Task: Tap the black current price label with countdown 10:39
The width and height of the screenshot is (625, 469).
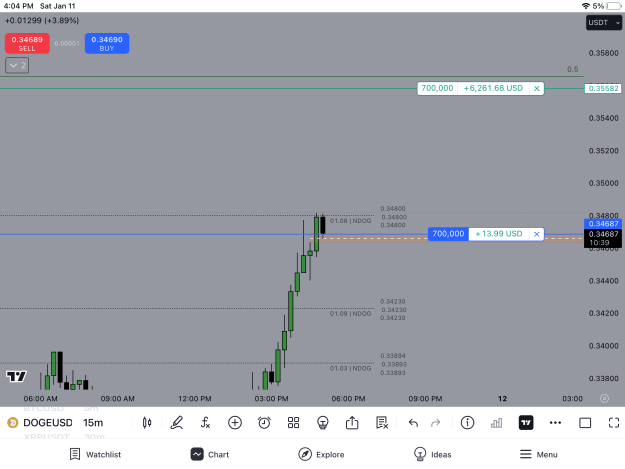Action: click(603, 238)
